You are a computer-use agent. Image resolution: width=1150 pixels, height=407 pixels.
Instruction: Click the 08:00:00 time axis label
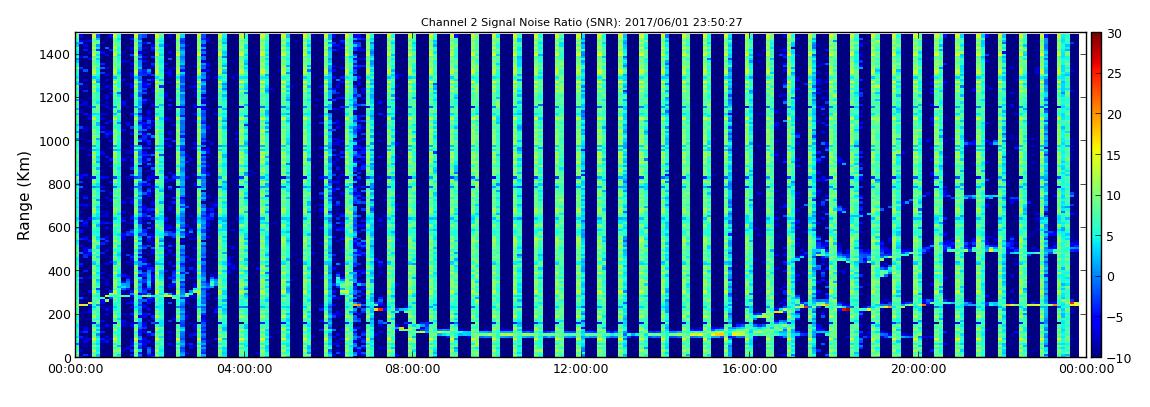[x=412, y=369]
